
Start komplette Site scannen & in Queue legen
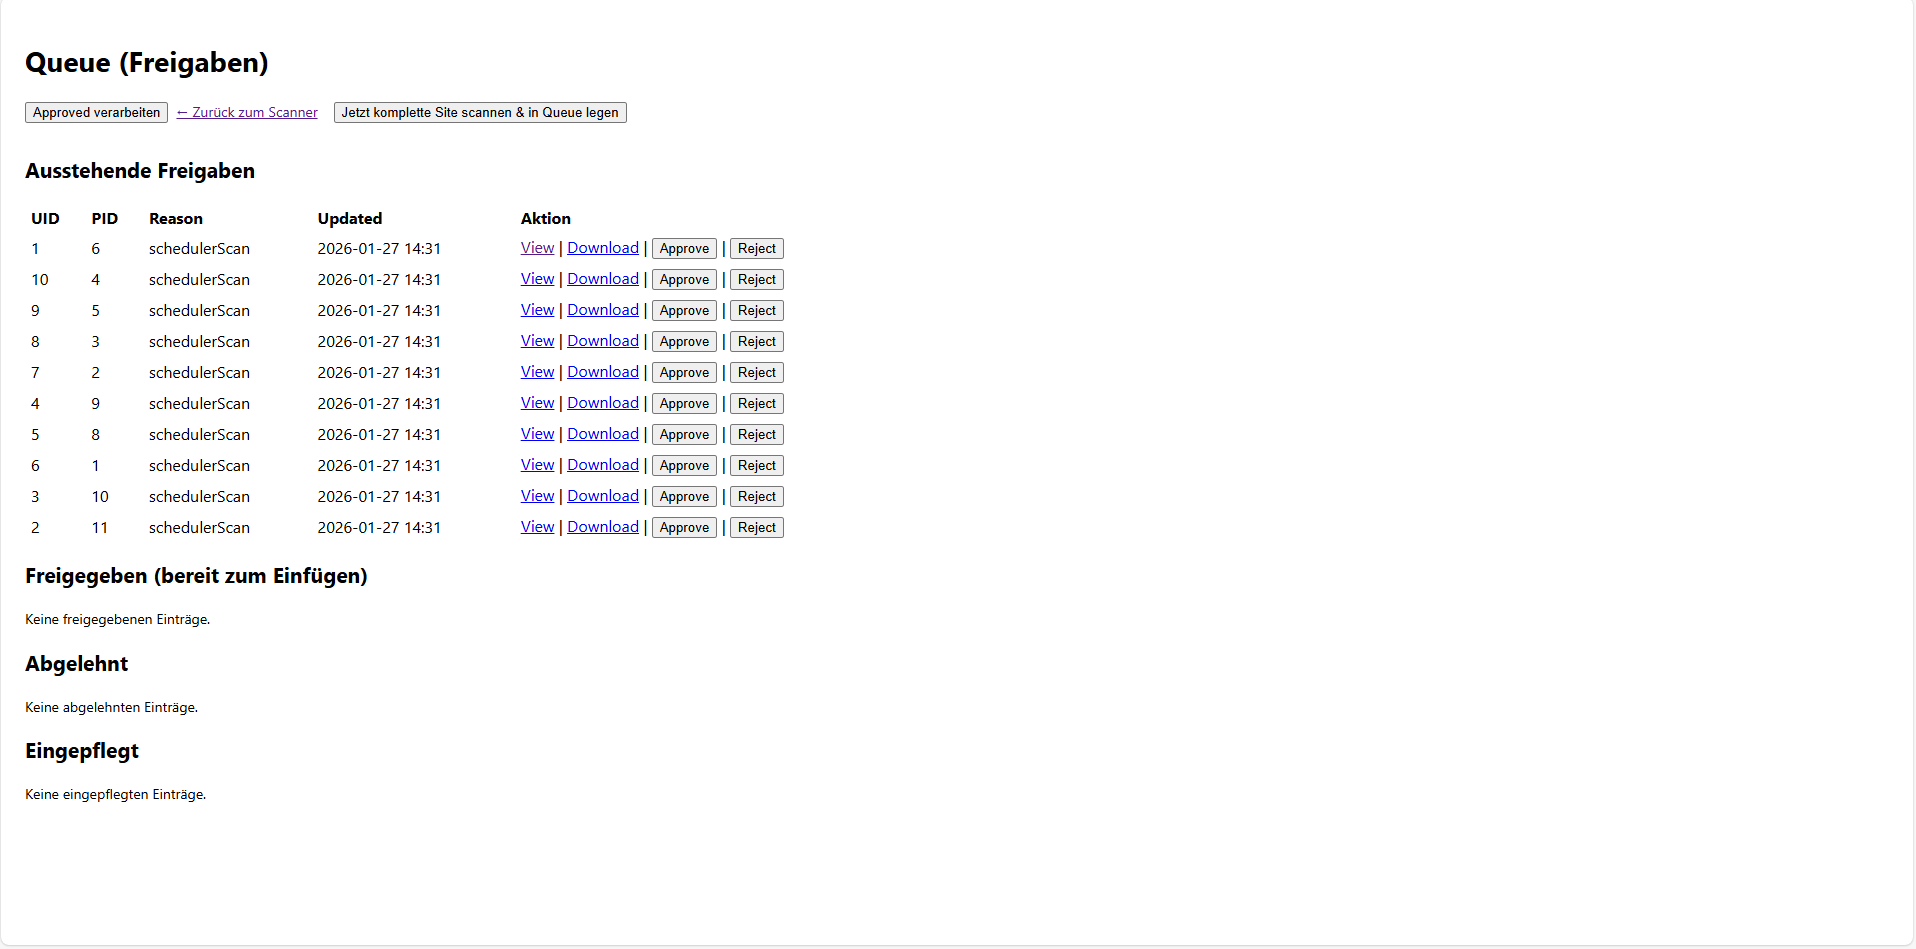(480, 112)
